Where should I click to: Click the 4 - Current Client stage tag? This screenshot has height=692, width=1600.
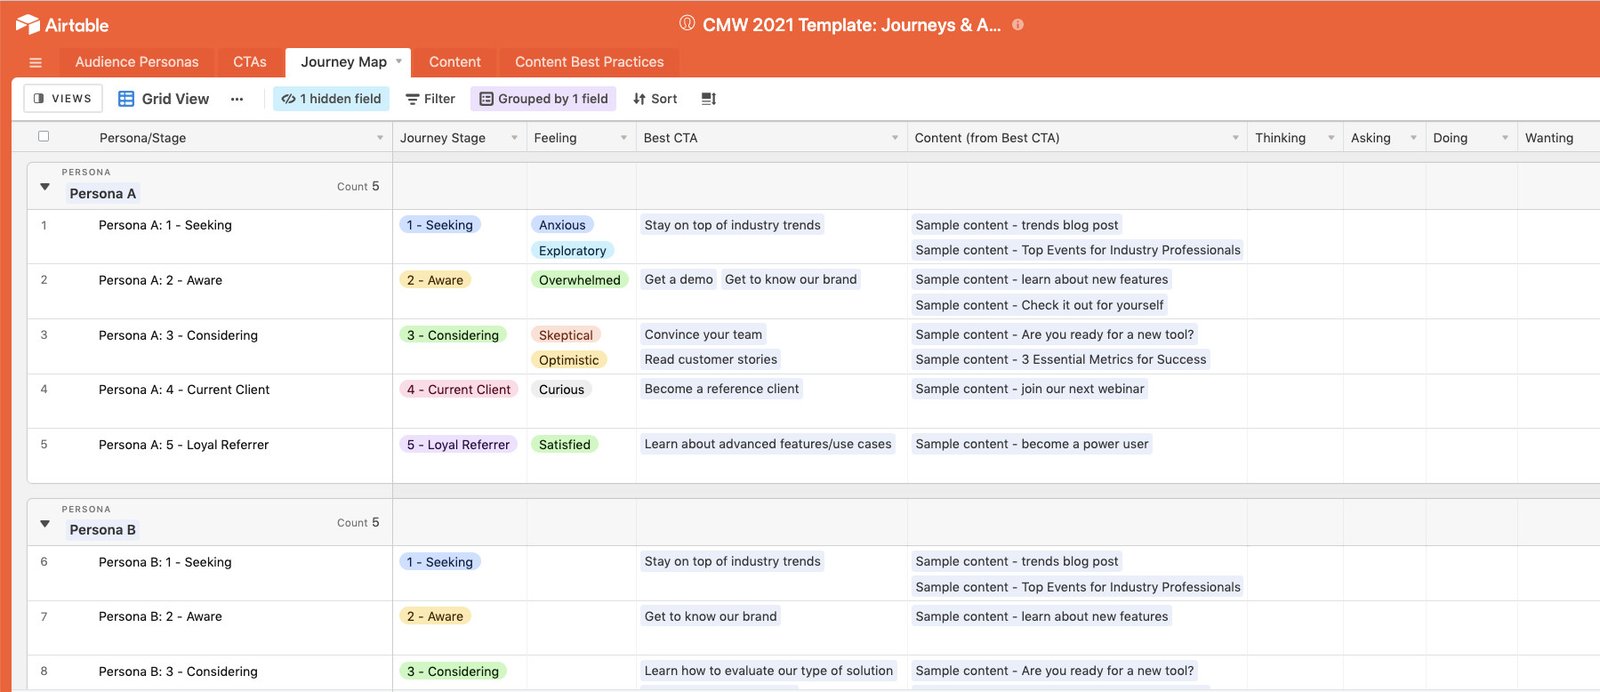coord(459,390)
